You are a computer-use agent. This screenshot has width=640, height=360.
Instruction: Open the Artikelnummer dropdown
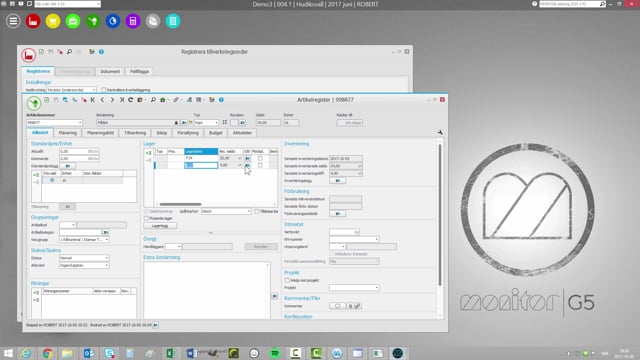[x=80, y=122]
